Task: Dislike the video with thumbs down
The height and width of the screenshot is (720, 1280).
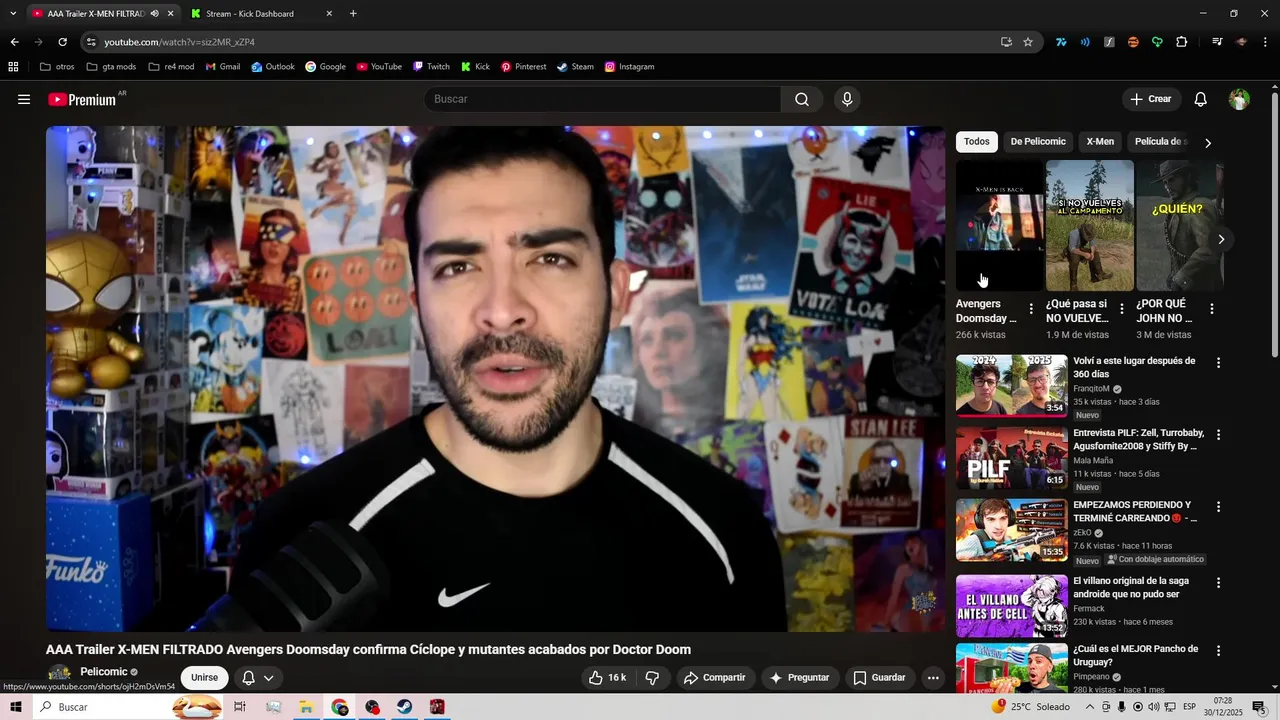Action: (x=652, y=677)
